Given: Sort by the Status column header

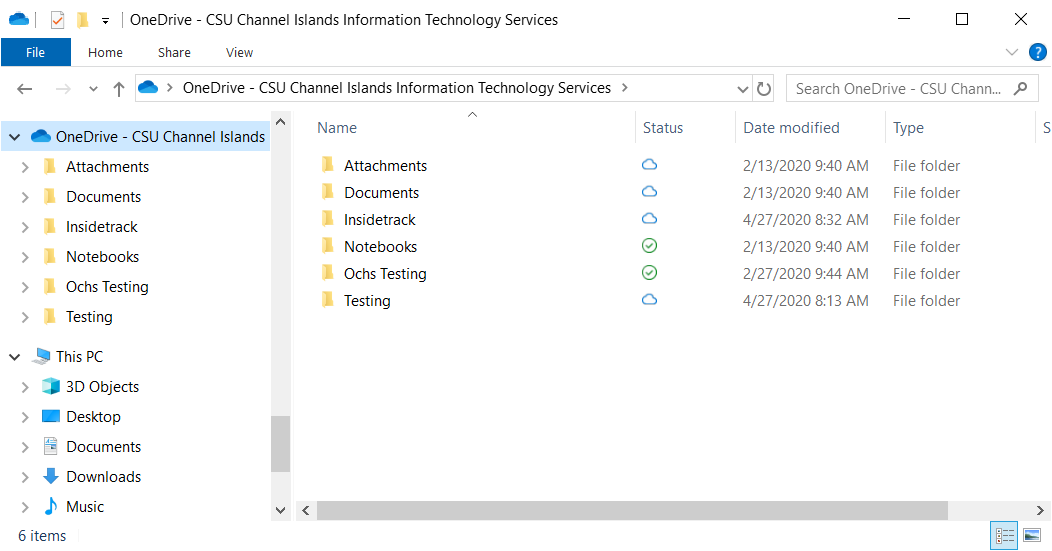Looking at the screenshot, I should click(663, 128).
